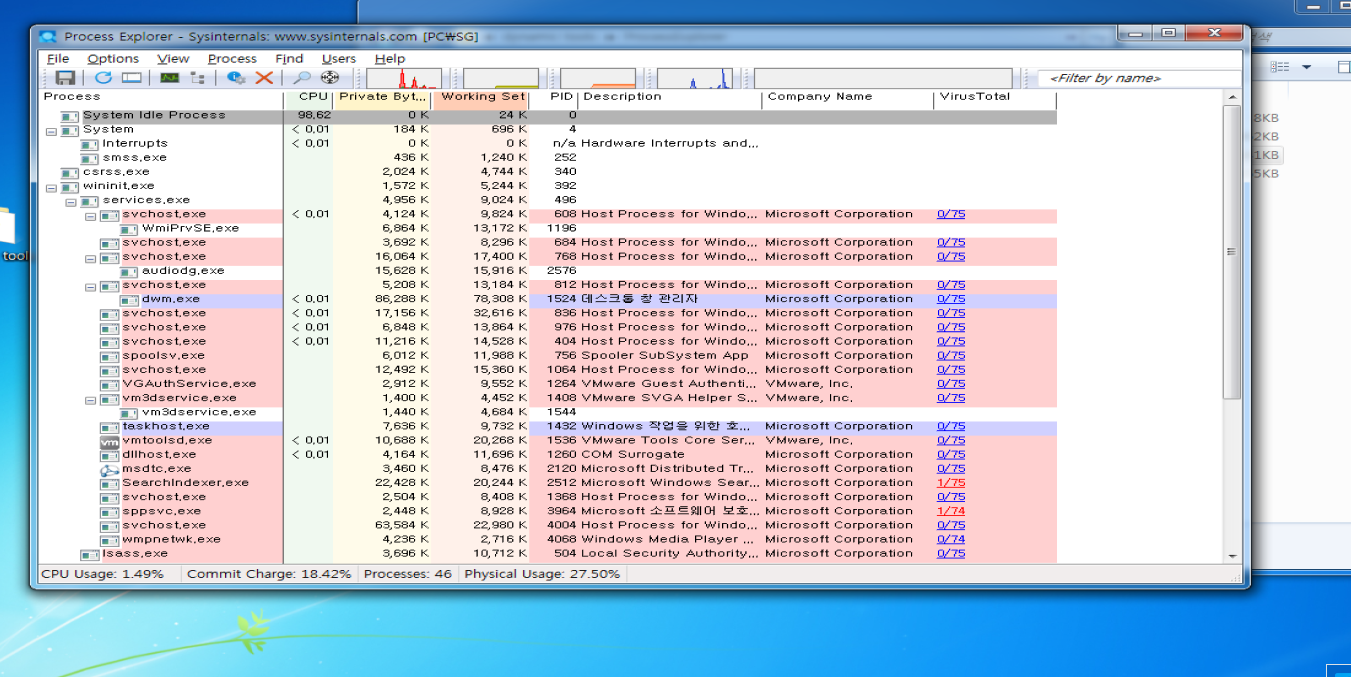Click the magnifier Find Handle or DLL icon

coord(302,78)
